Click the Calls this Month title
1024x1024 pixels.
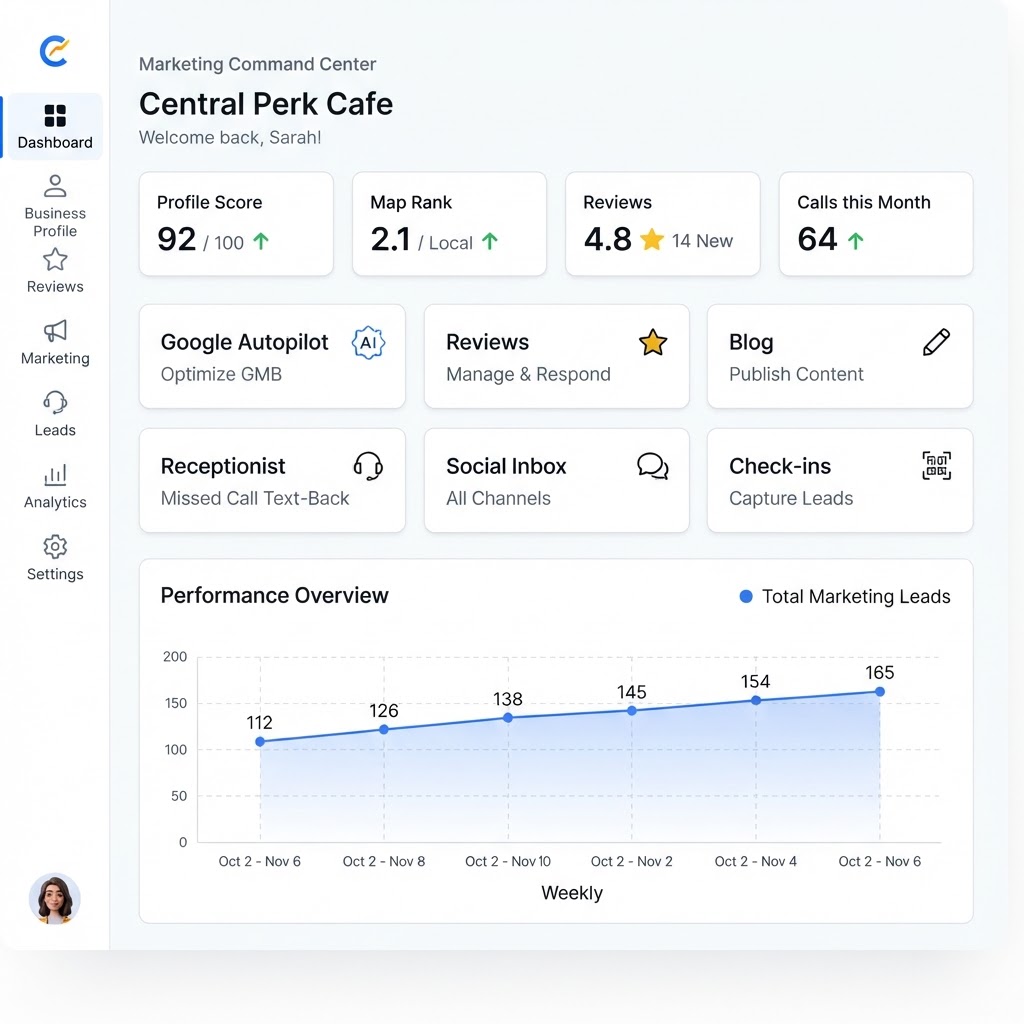click(x=863, y=202)
